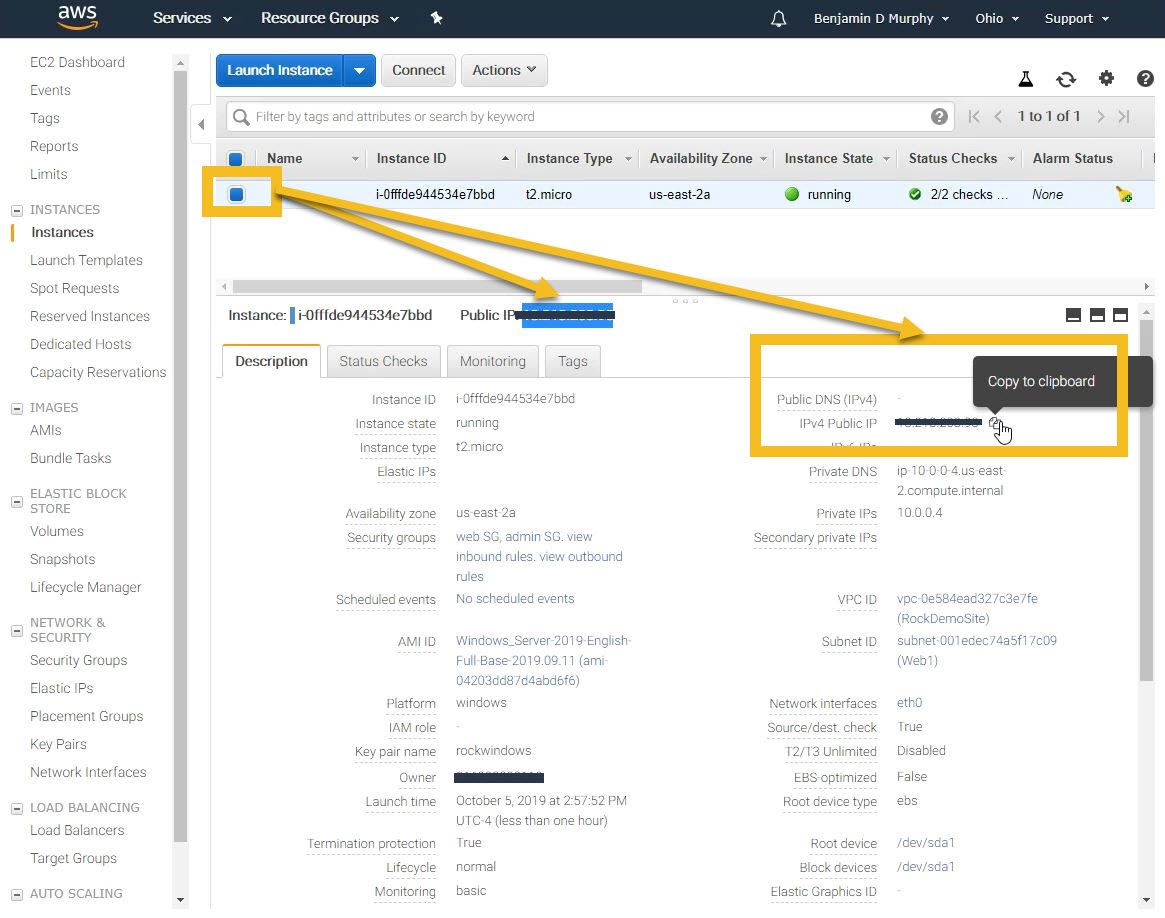Click the 2/2 checks status icon

pos(915,195)
